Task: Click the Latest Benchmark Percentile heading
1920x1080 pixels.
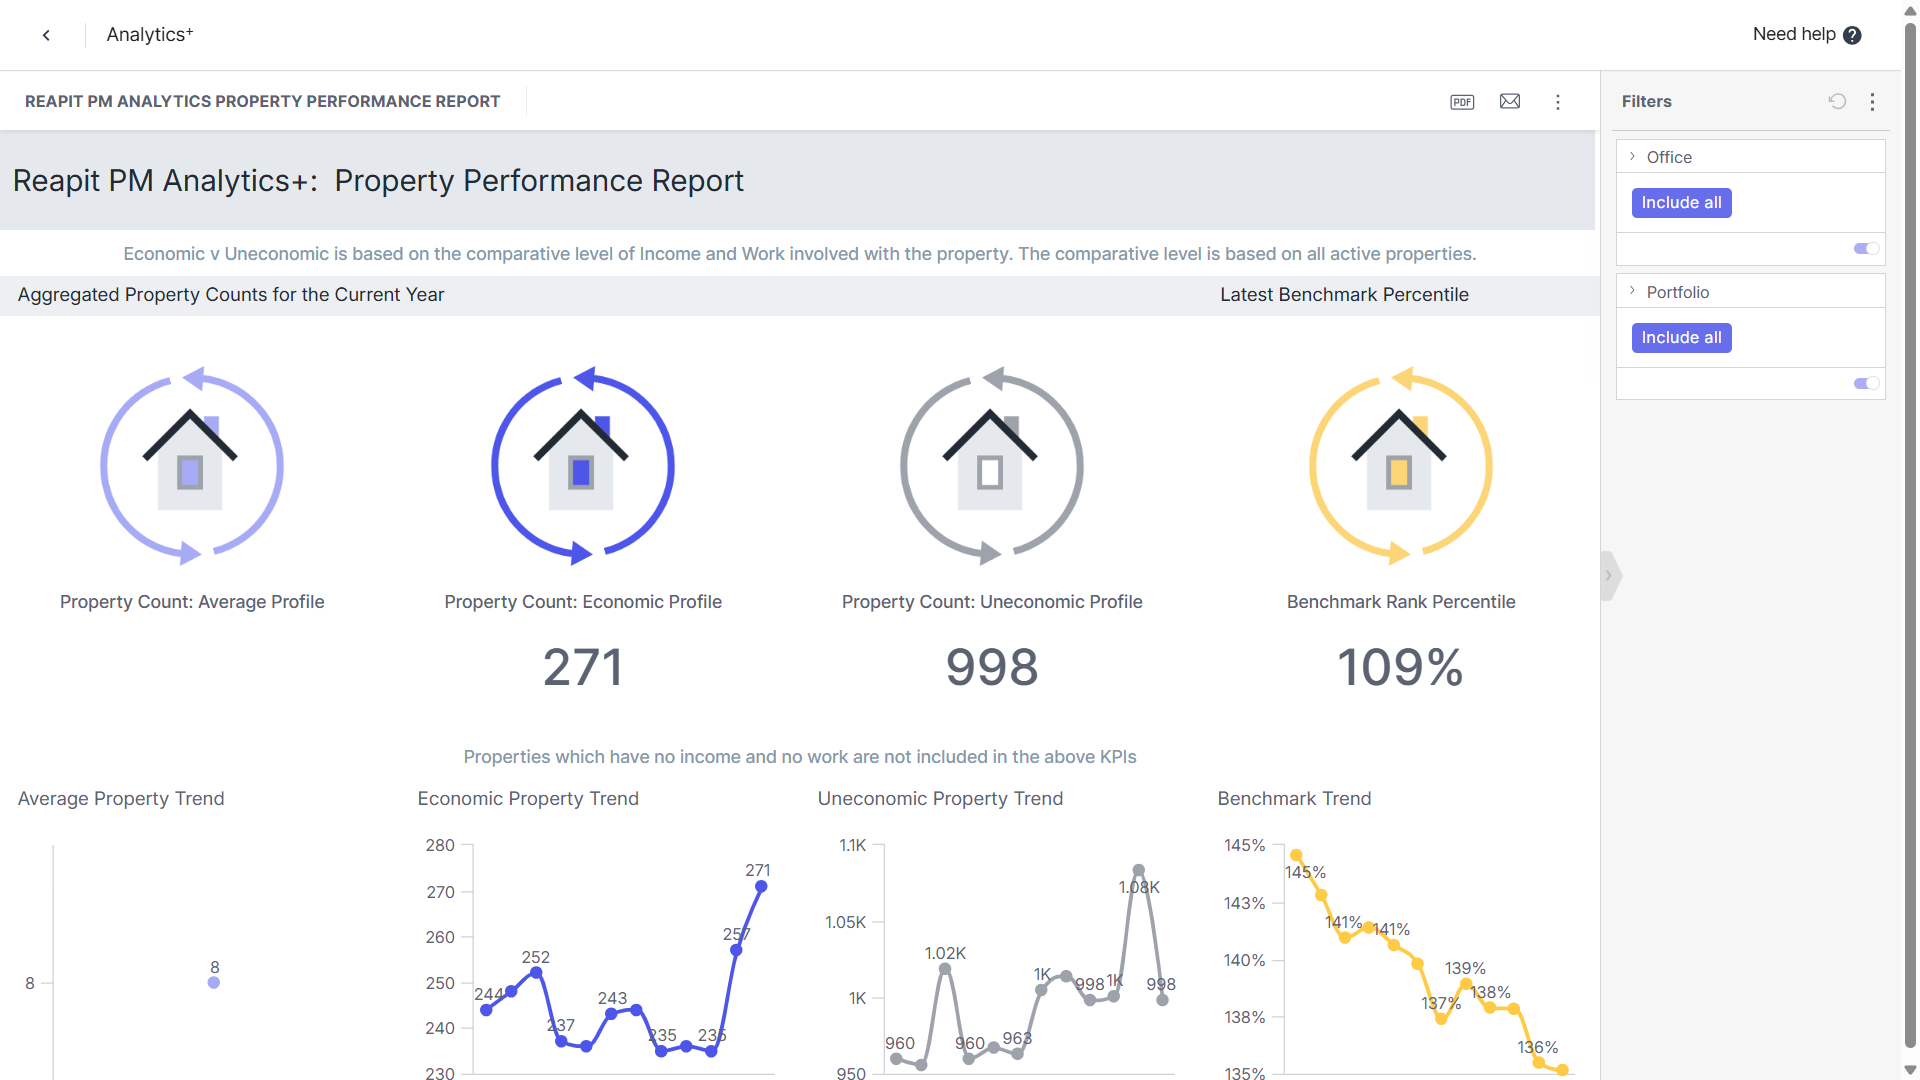Action: click(x=1344, y=295)
